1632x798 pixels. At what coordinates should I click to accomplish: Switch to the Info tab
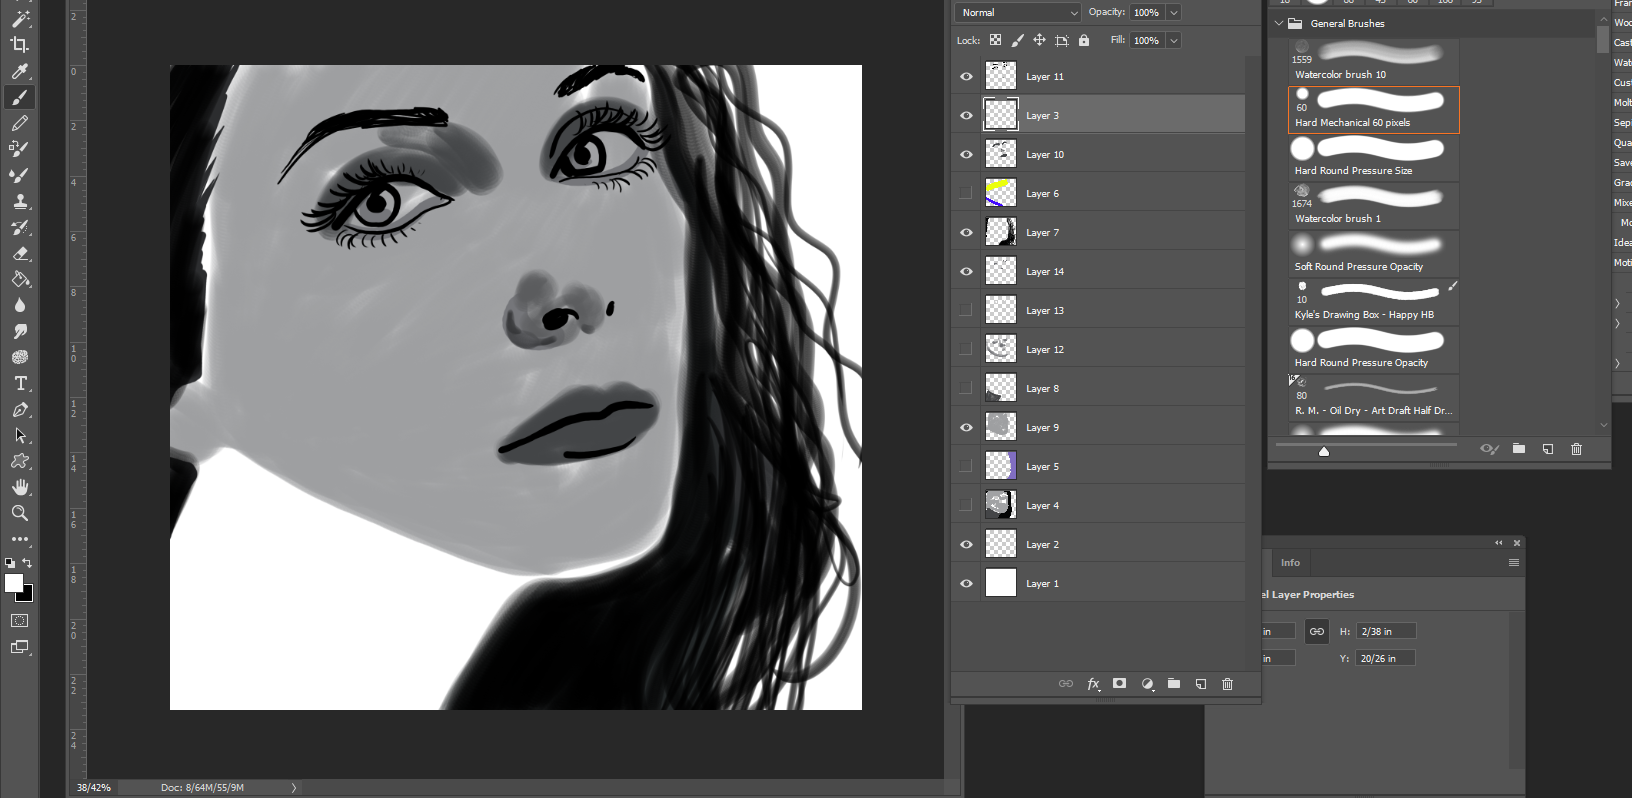point(1290,563)
